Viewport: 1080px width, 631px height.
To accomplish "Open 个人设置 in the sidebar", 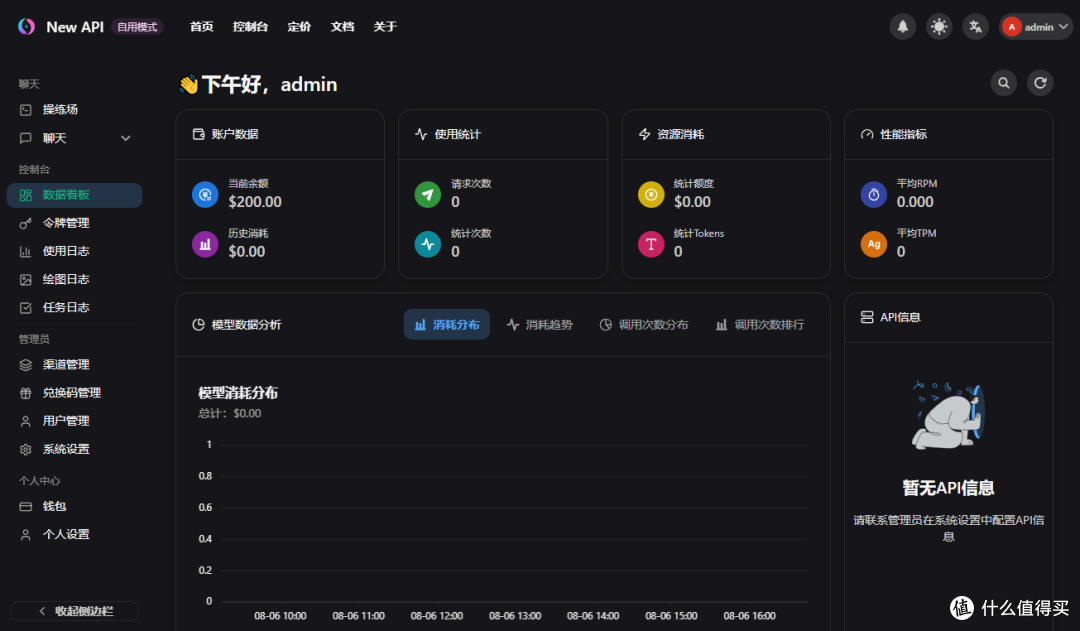I will [x=74, y=535].
